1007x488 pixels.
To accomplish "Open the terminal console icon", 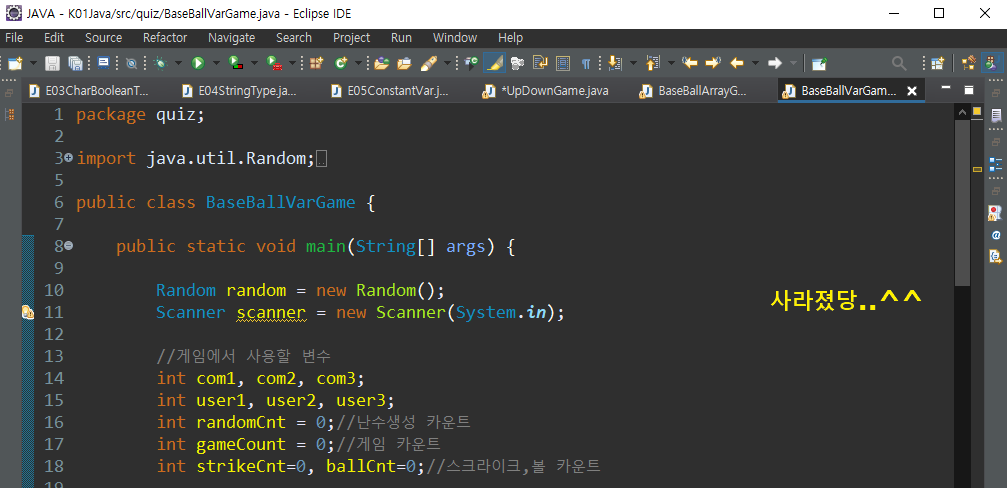I will click(103, 62).
